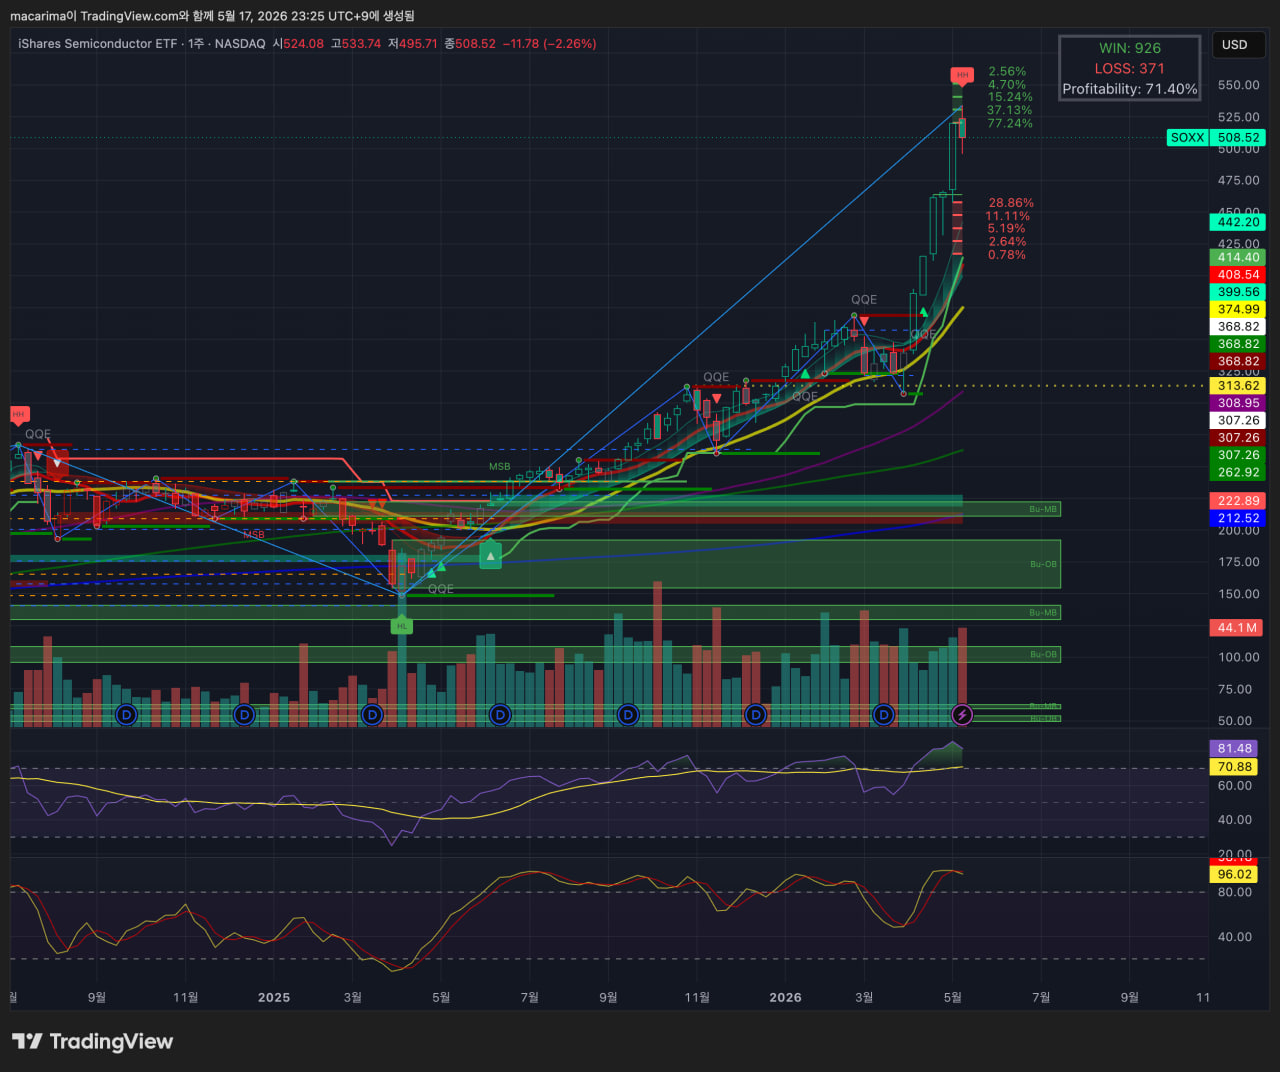The width and height of the screenshot is (1280, 1072).
Task: Click the high value 고533.74
Action: point(356,44)
